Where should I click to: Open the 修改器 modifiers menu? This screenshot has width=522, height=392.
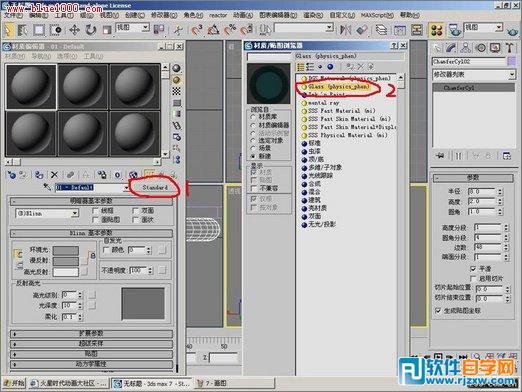[164, 15]
